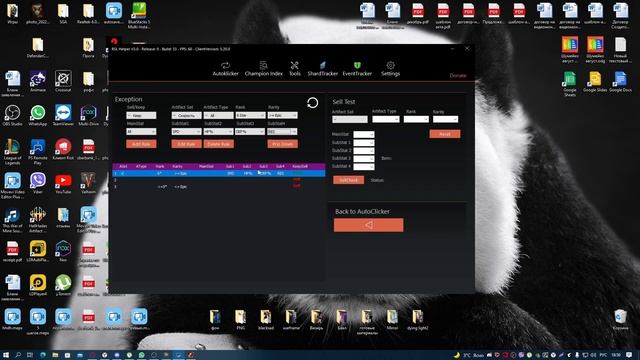Viewport: 640px width, 360px height.
Task: Click the Google Docs desktop icon
Action: (x=620, y=81)
